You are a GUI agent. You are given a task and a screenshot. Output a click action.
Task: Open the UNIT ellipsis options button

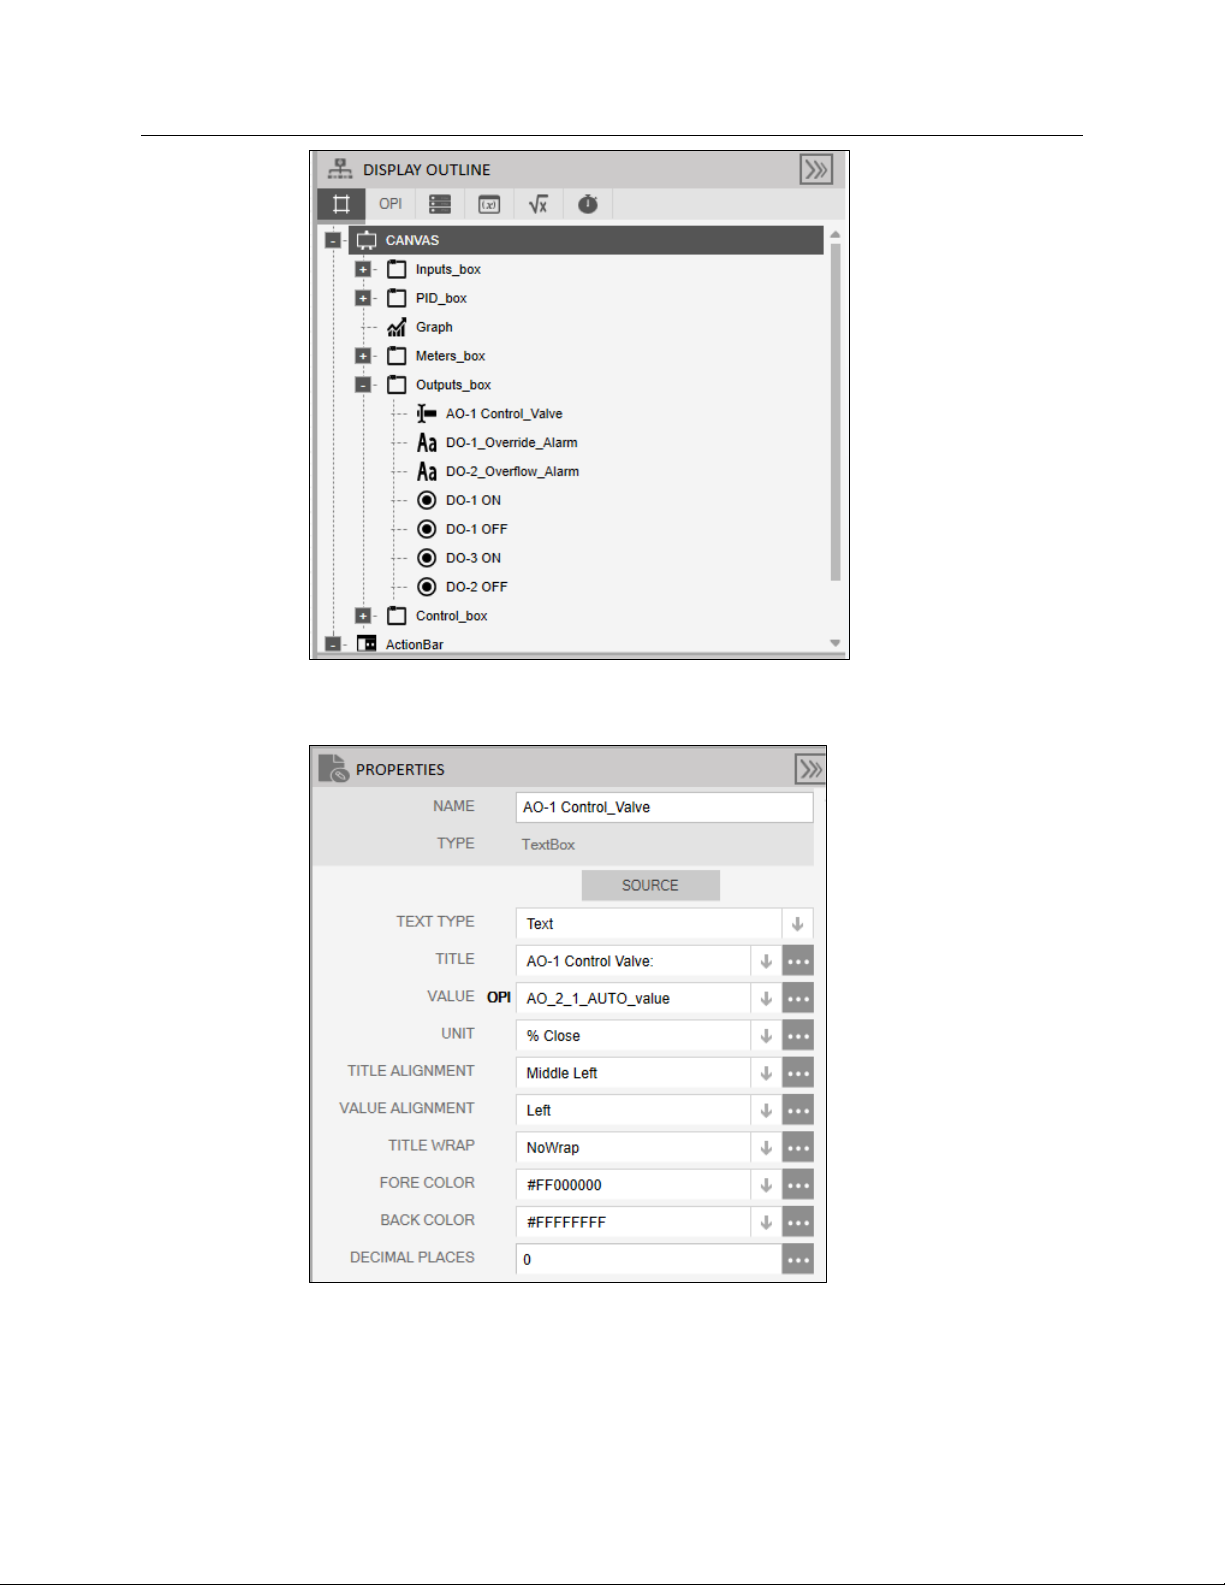[x=798, y=1036]
